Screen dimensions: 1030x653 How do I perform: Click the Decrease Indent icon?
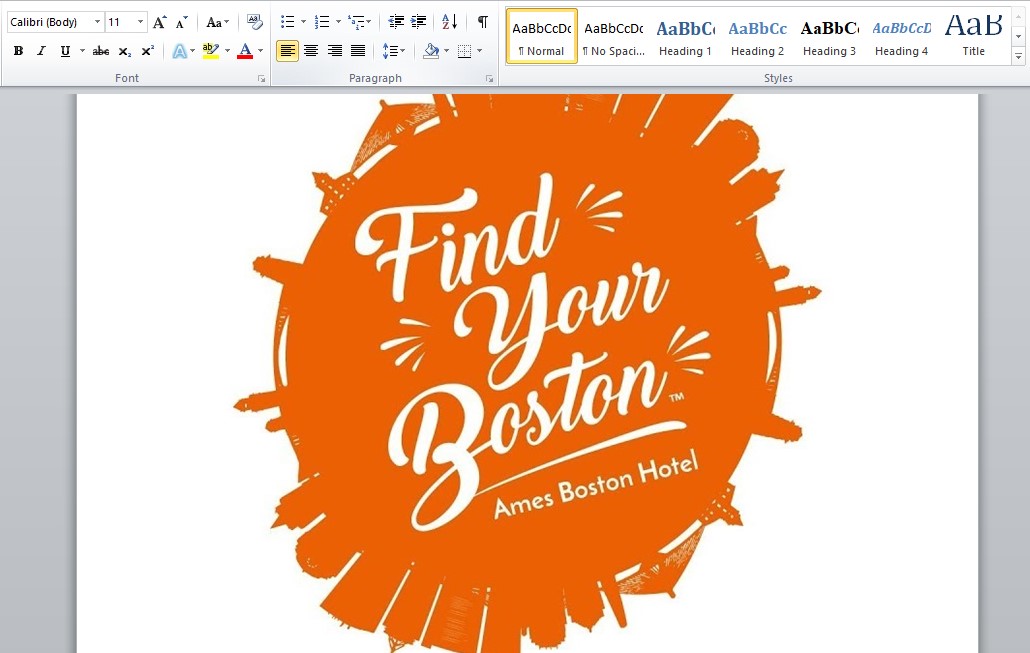point(395,22)
